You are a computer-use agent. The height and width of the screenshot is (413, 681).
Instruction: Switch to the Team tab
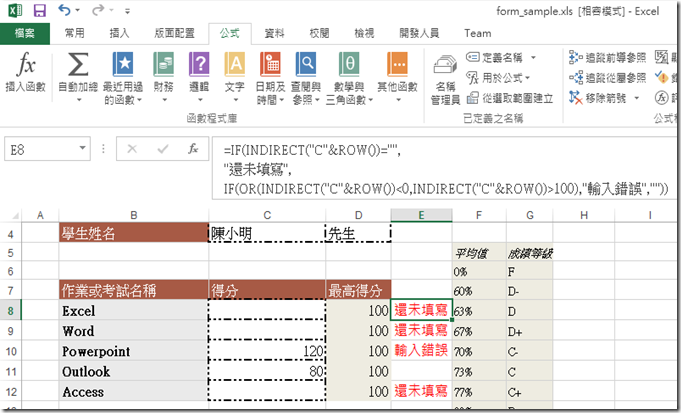coord(477,33)
